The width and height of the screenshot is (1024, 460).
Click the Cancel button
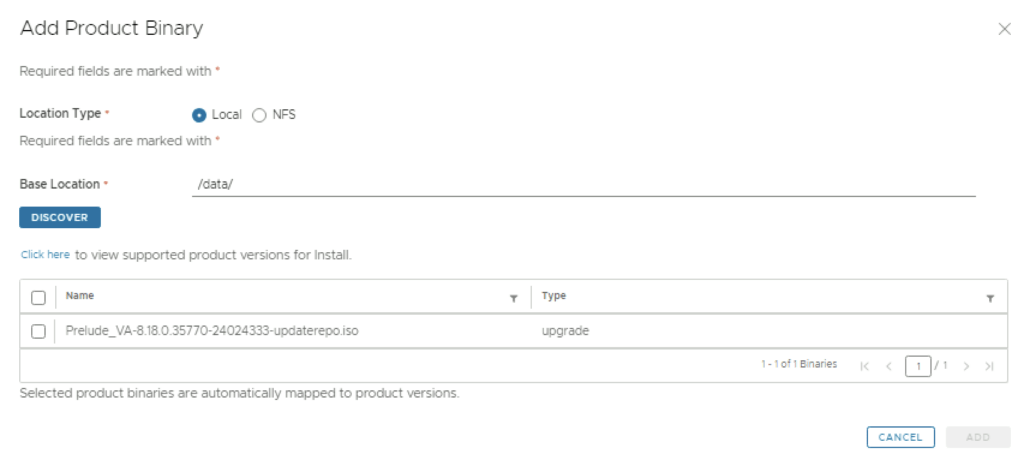tap(900, 437)
